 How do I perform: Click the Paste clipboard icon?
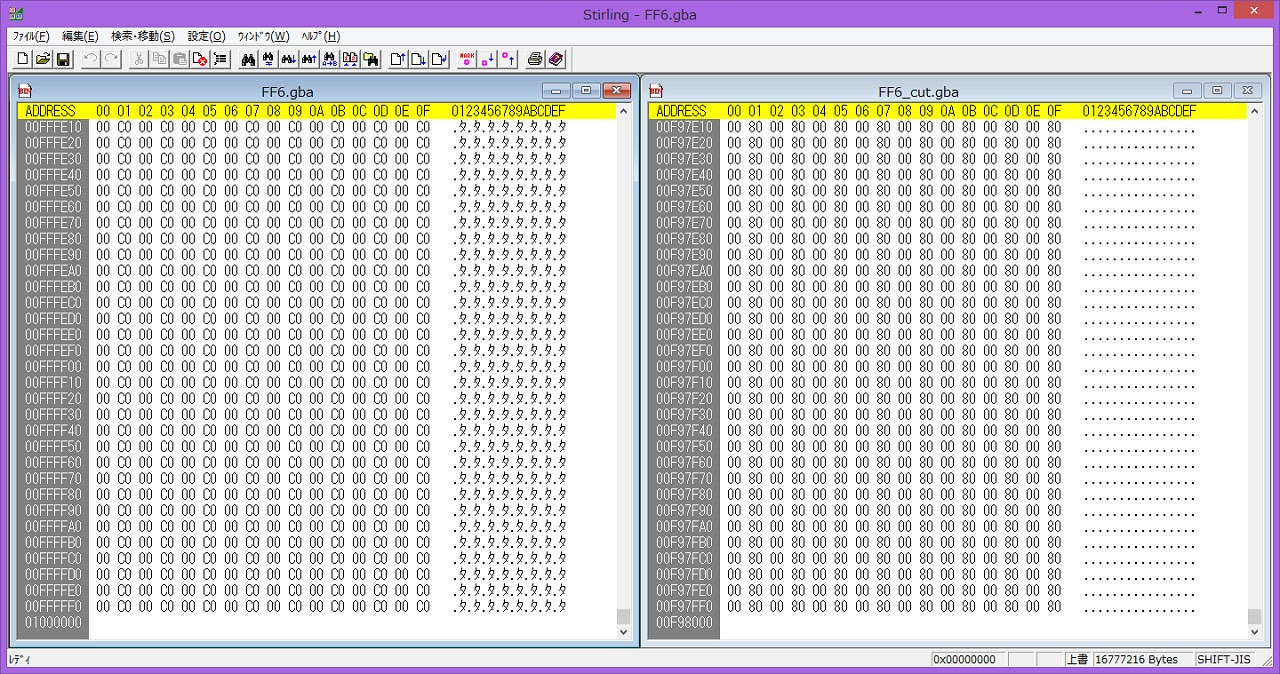(180, 59)
